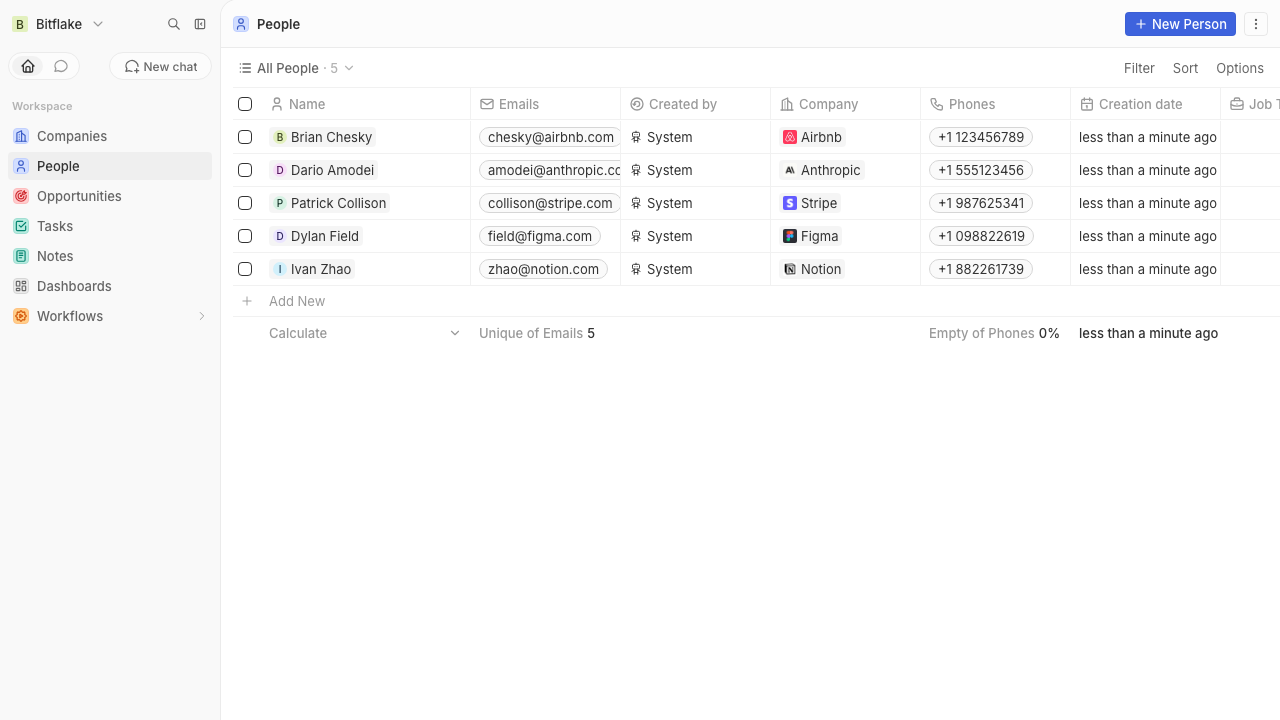The image size is (1280, 720).
Task: Open the search magnifier icon
Action: click(x=174, y=24)
